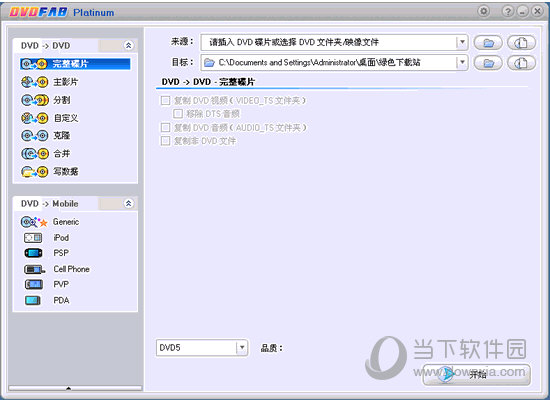Click the PVP device icon
The image size is (550, 401).
pyautogui.click(x=34, y=284)
